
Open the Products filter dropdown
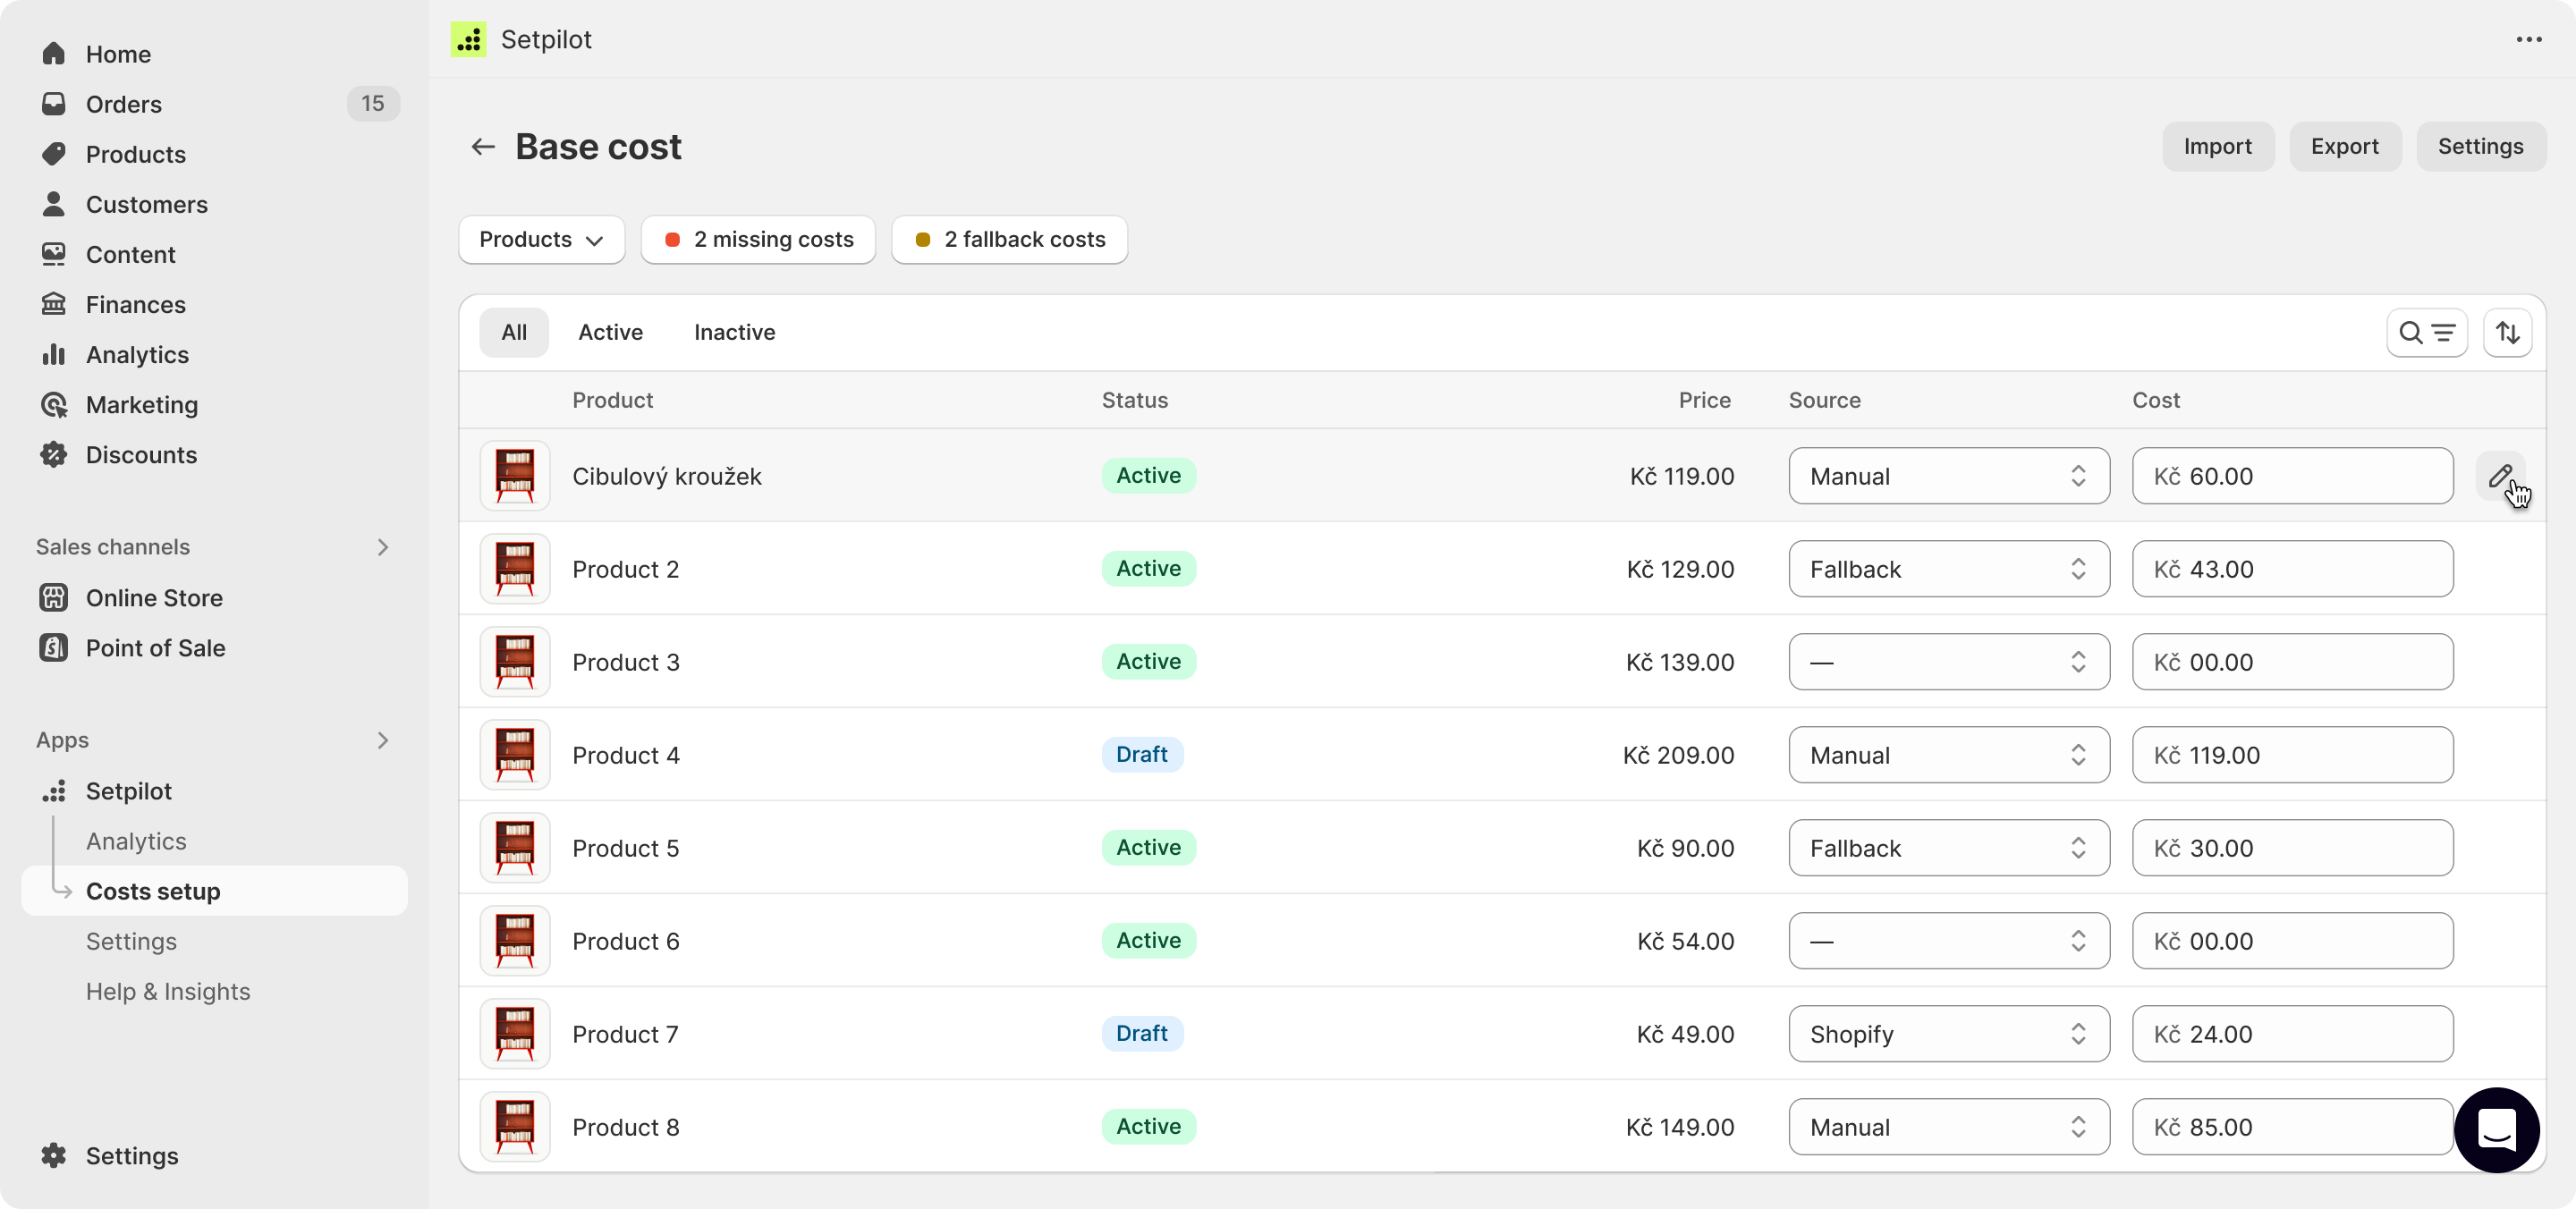point(540,239)
